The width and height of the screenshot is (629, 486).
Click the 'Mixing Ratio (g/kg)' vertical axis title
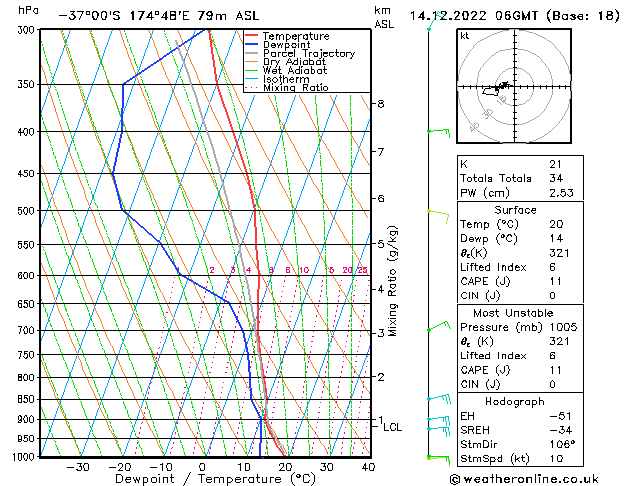click(x=393, y=281)
